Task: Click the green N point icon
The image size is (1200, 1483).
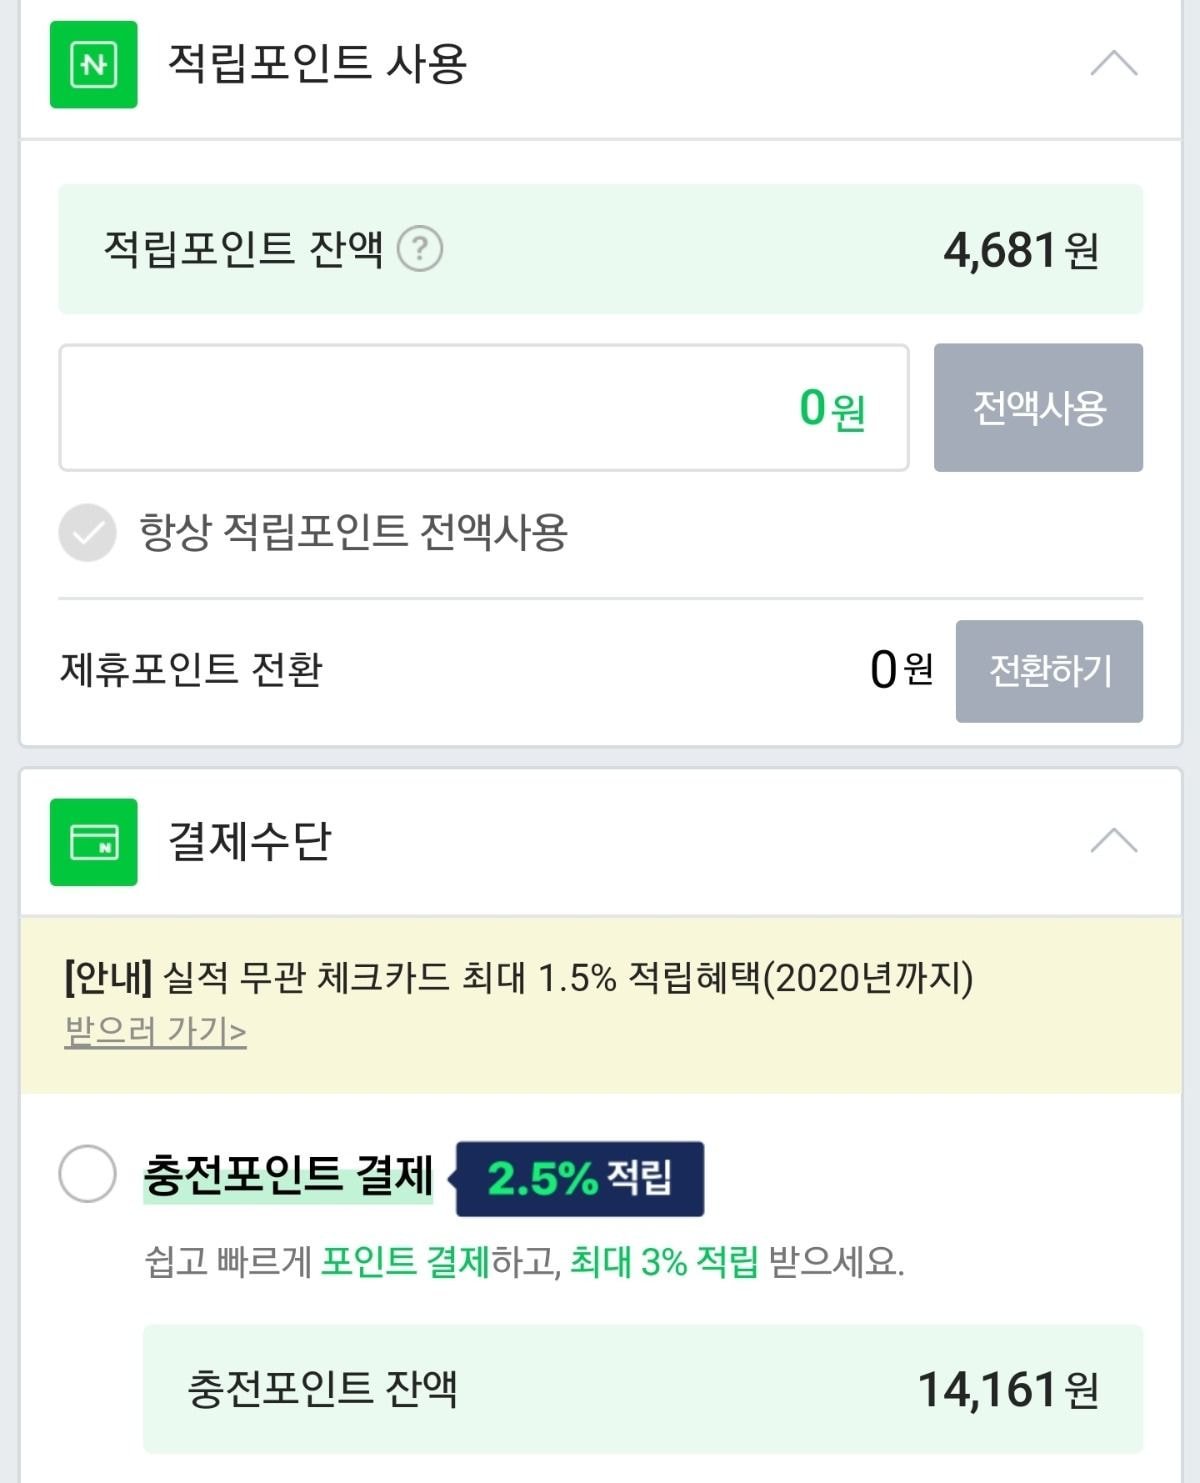Action: pos(93,64)
